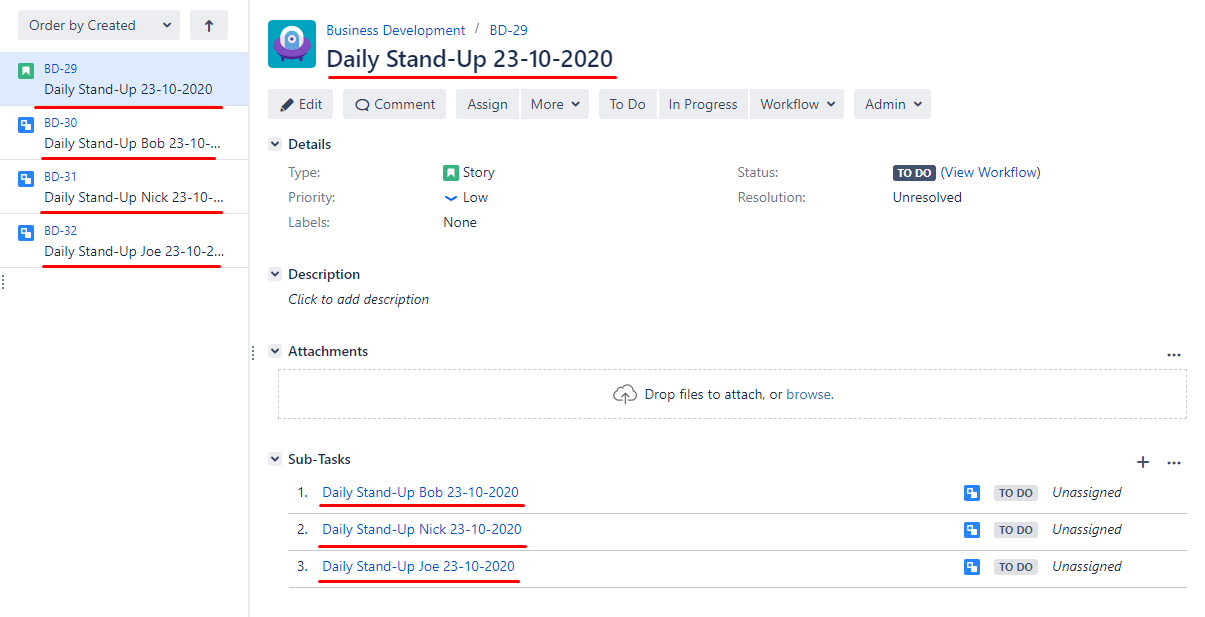Open the Order by Created dropdown

(98, 26)
